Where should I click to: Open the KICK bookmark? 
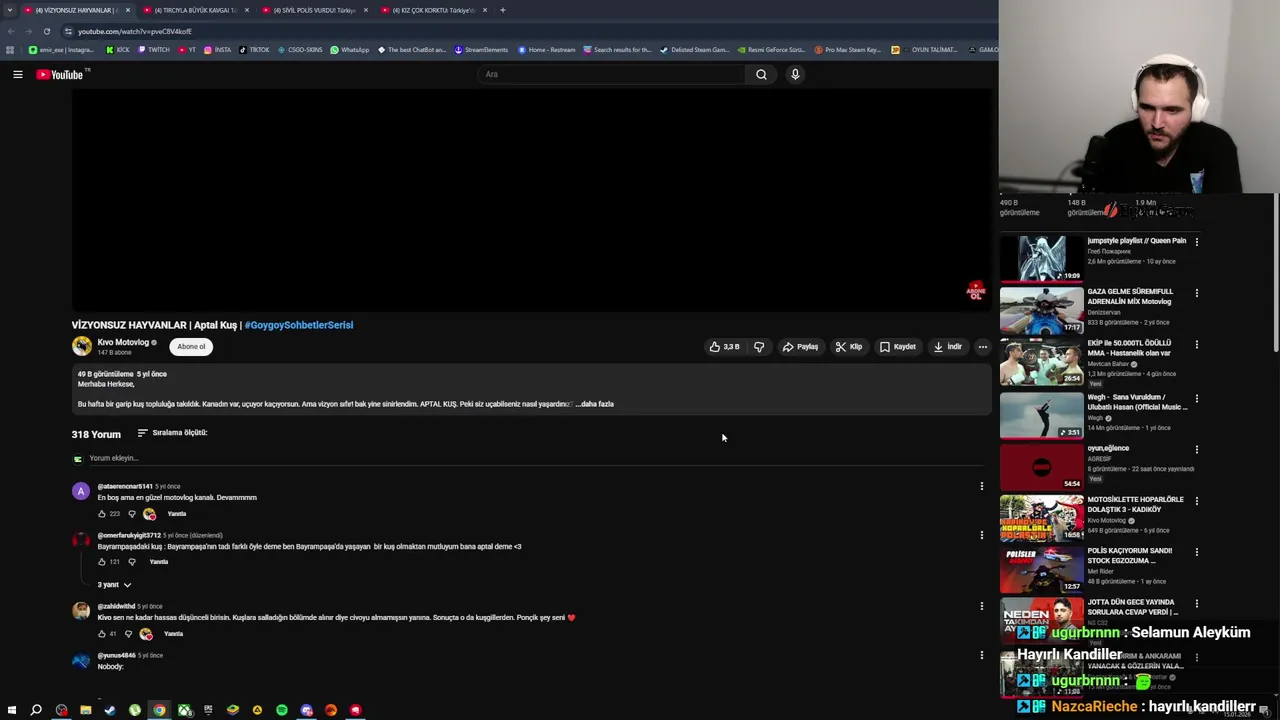pyautogui.click(x=118, y=50)
